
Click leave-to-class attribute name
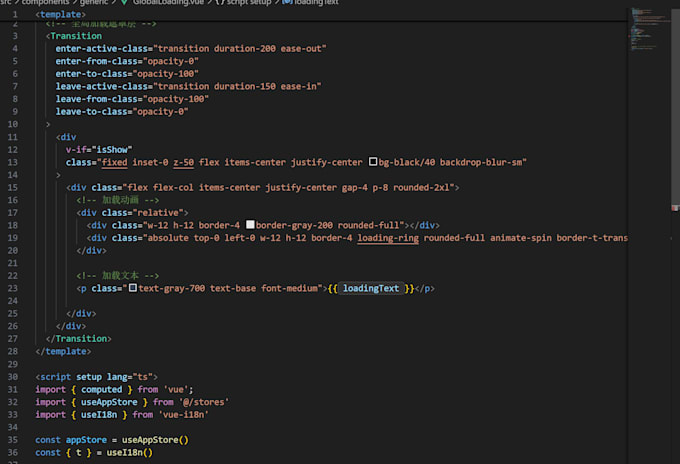pyautogui.click(x=91, y=111)
